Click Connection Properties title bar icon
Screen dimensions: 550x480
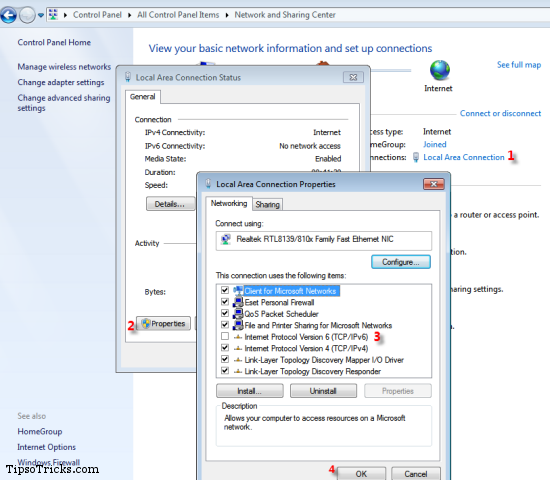[208, 184]
